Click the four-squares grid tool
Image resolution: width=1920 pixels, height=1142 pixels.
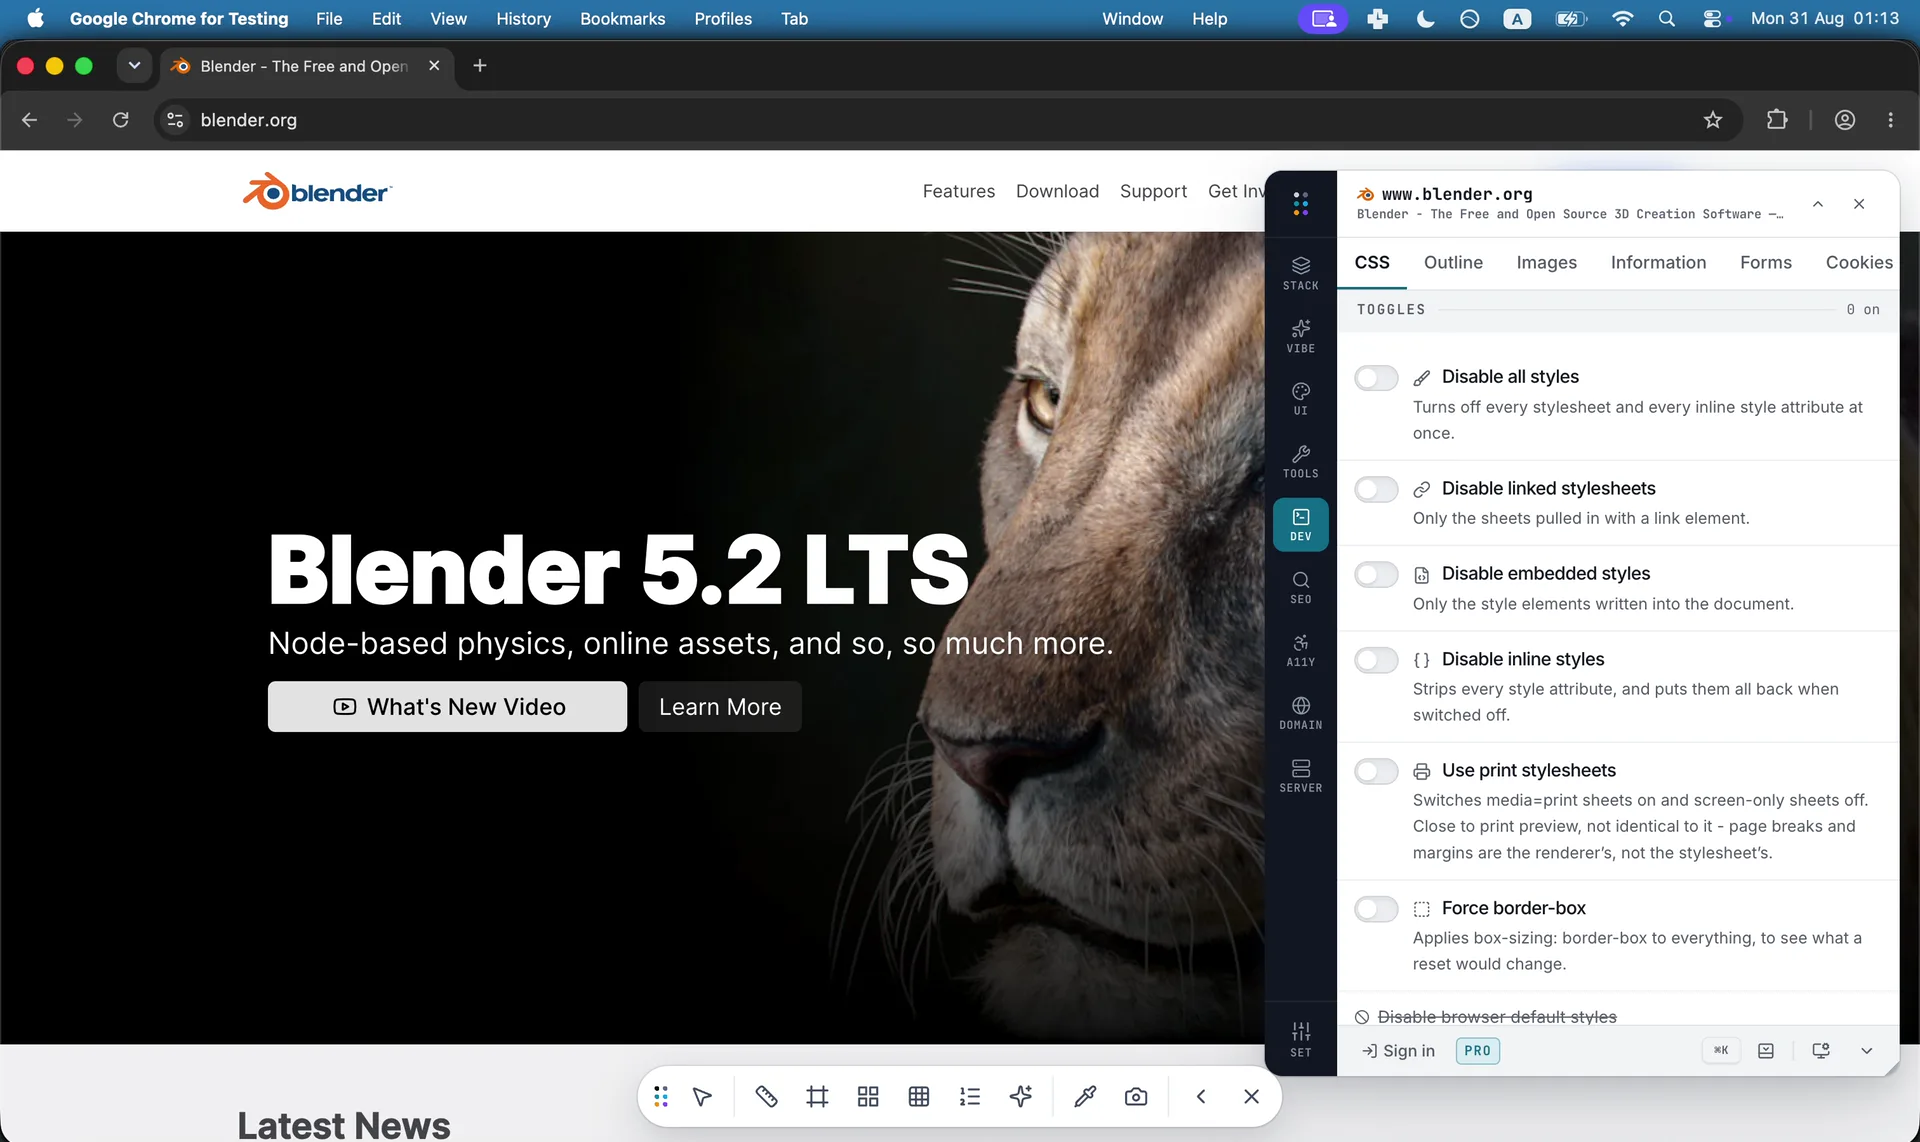(x=868, y=1097)
